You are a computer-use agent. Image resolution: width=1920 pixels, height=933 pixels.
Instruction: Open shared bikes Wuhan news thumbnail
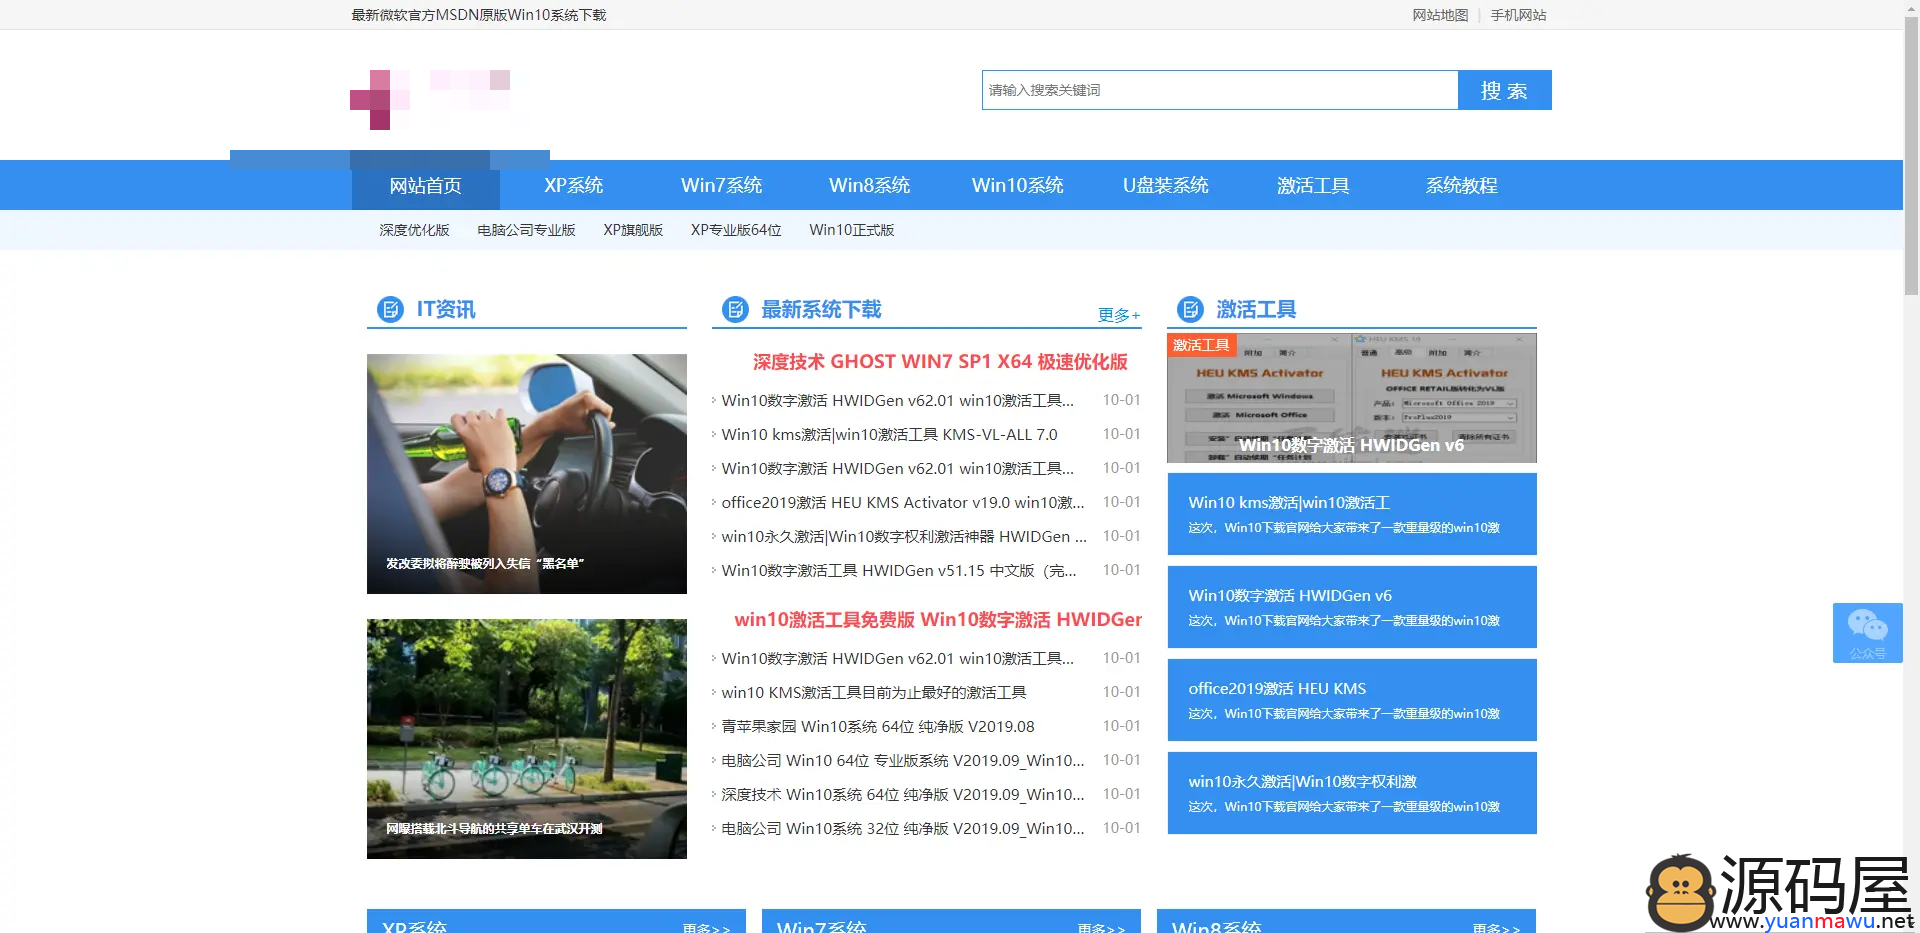click(527, 739)
